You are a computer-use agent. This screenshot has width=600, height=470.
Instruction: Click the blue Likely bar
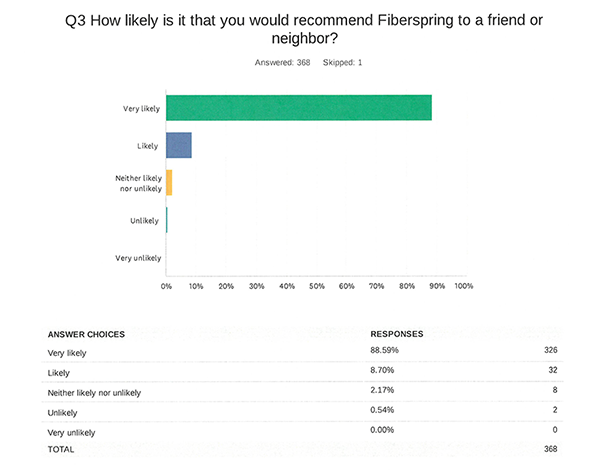(178, 146)
